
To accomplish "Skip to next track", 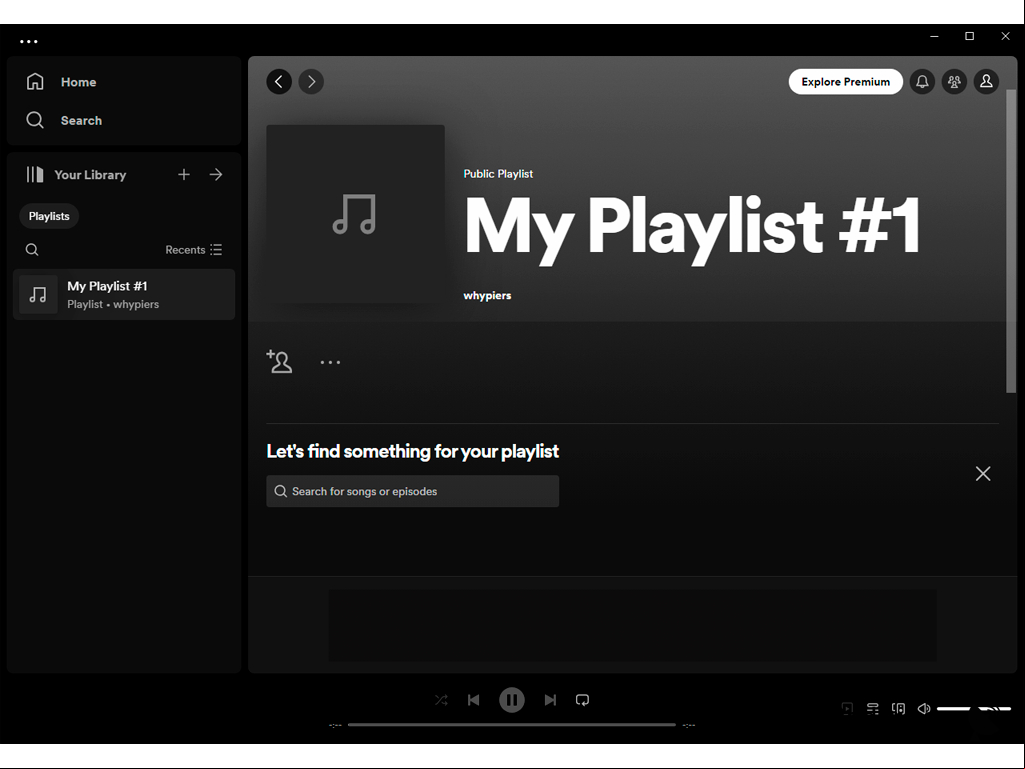I will tap(550, 700).
